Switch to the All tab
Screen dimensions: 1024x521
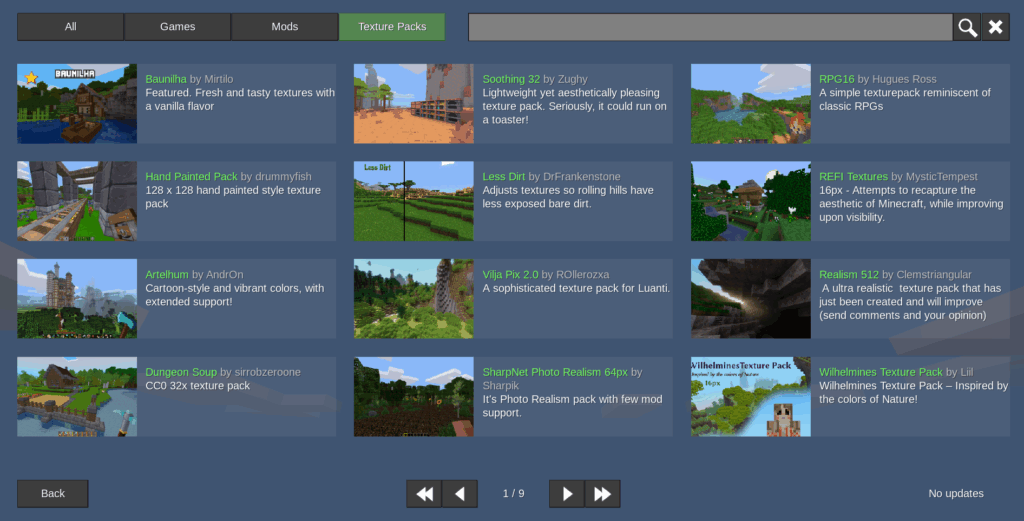coord(70,27)
